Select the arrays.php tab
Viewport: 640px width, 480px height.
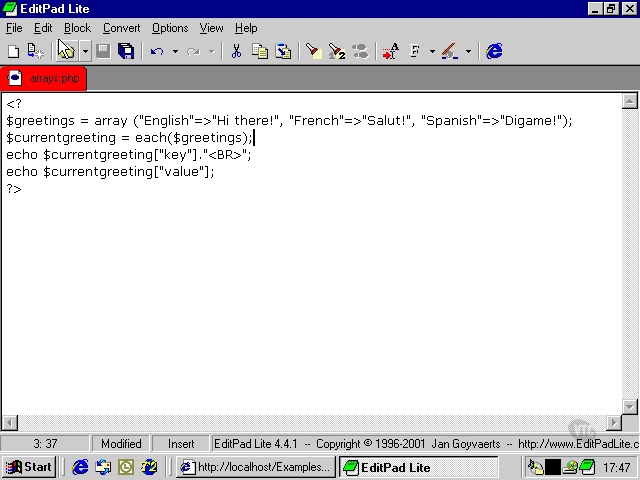click(x=44, y=78)
